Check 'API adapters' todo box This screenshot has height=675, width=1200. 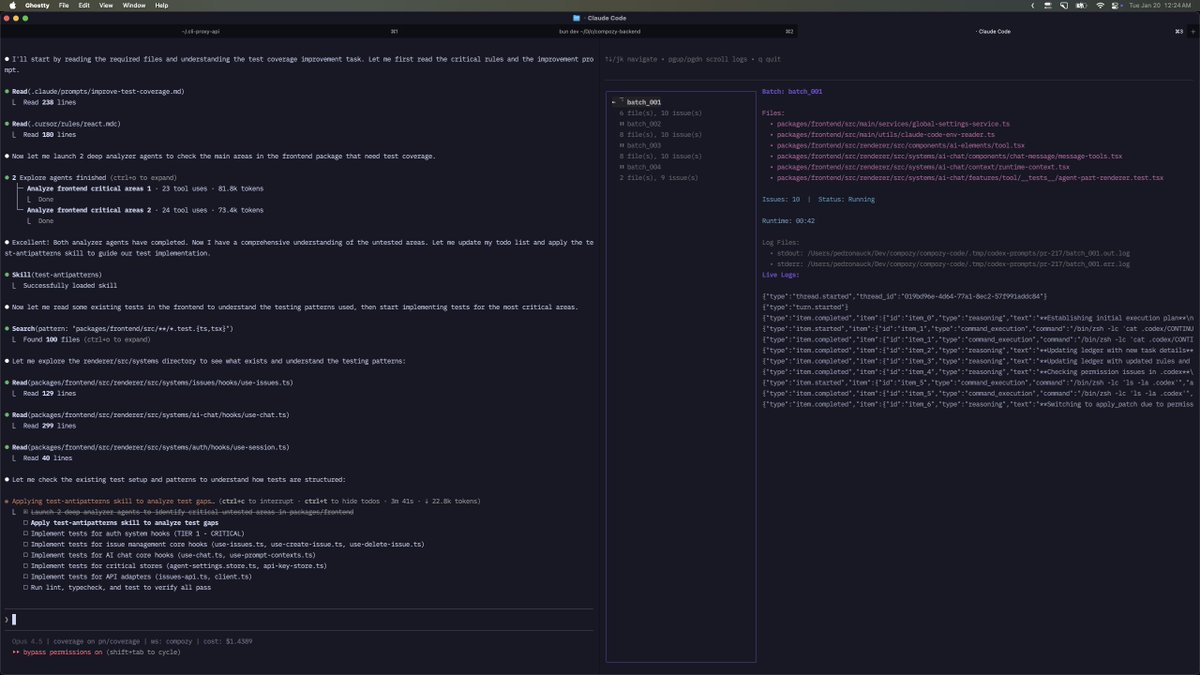tap(25, 577)
